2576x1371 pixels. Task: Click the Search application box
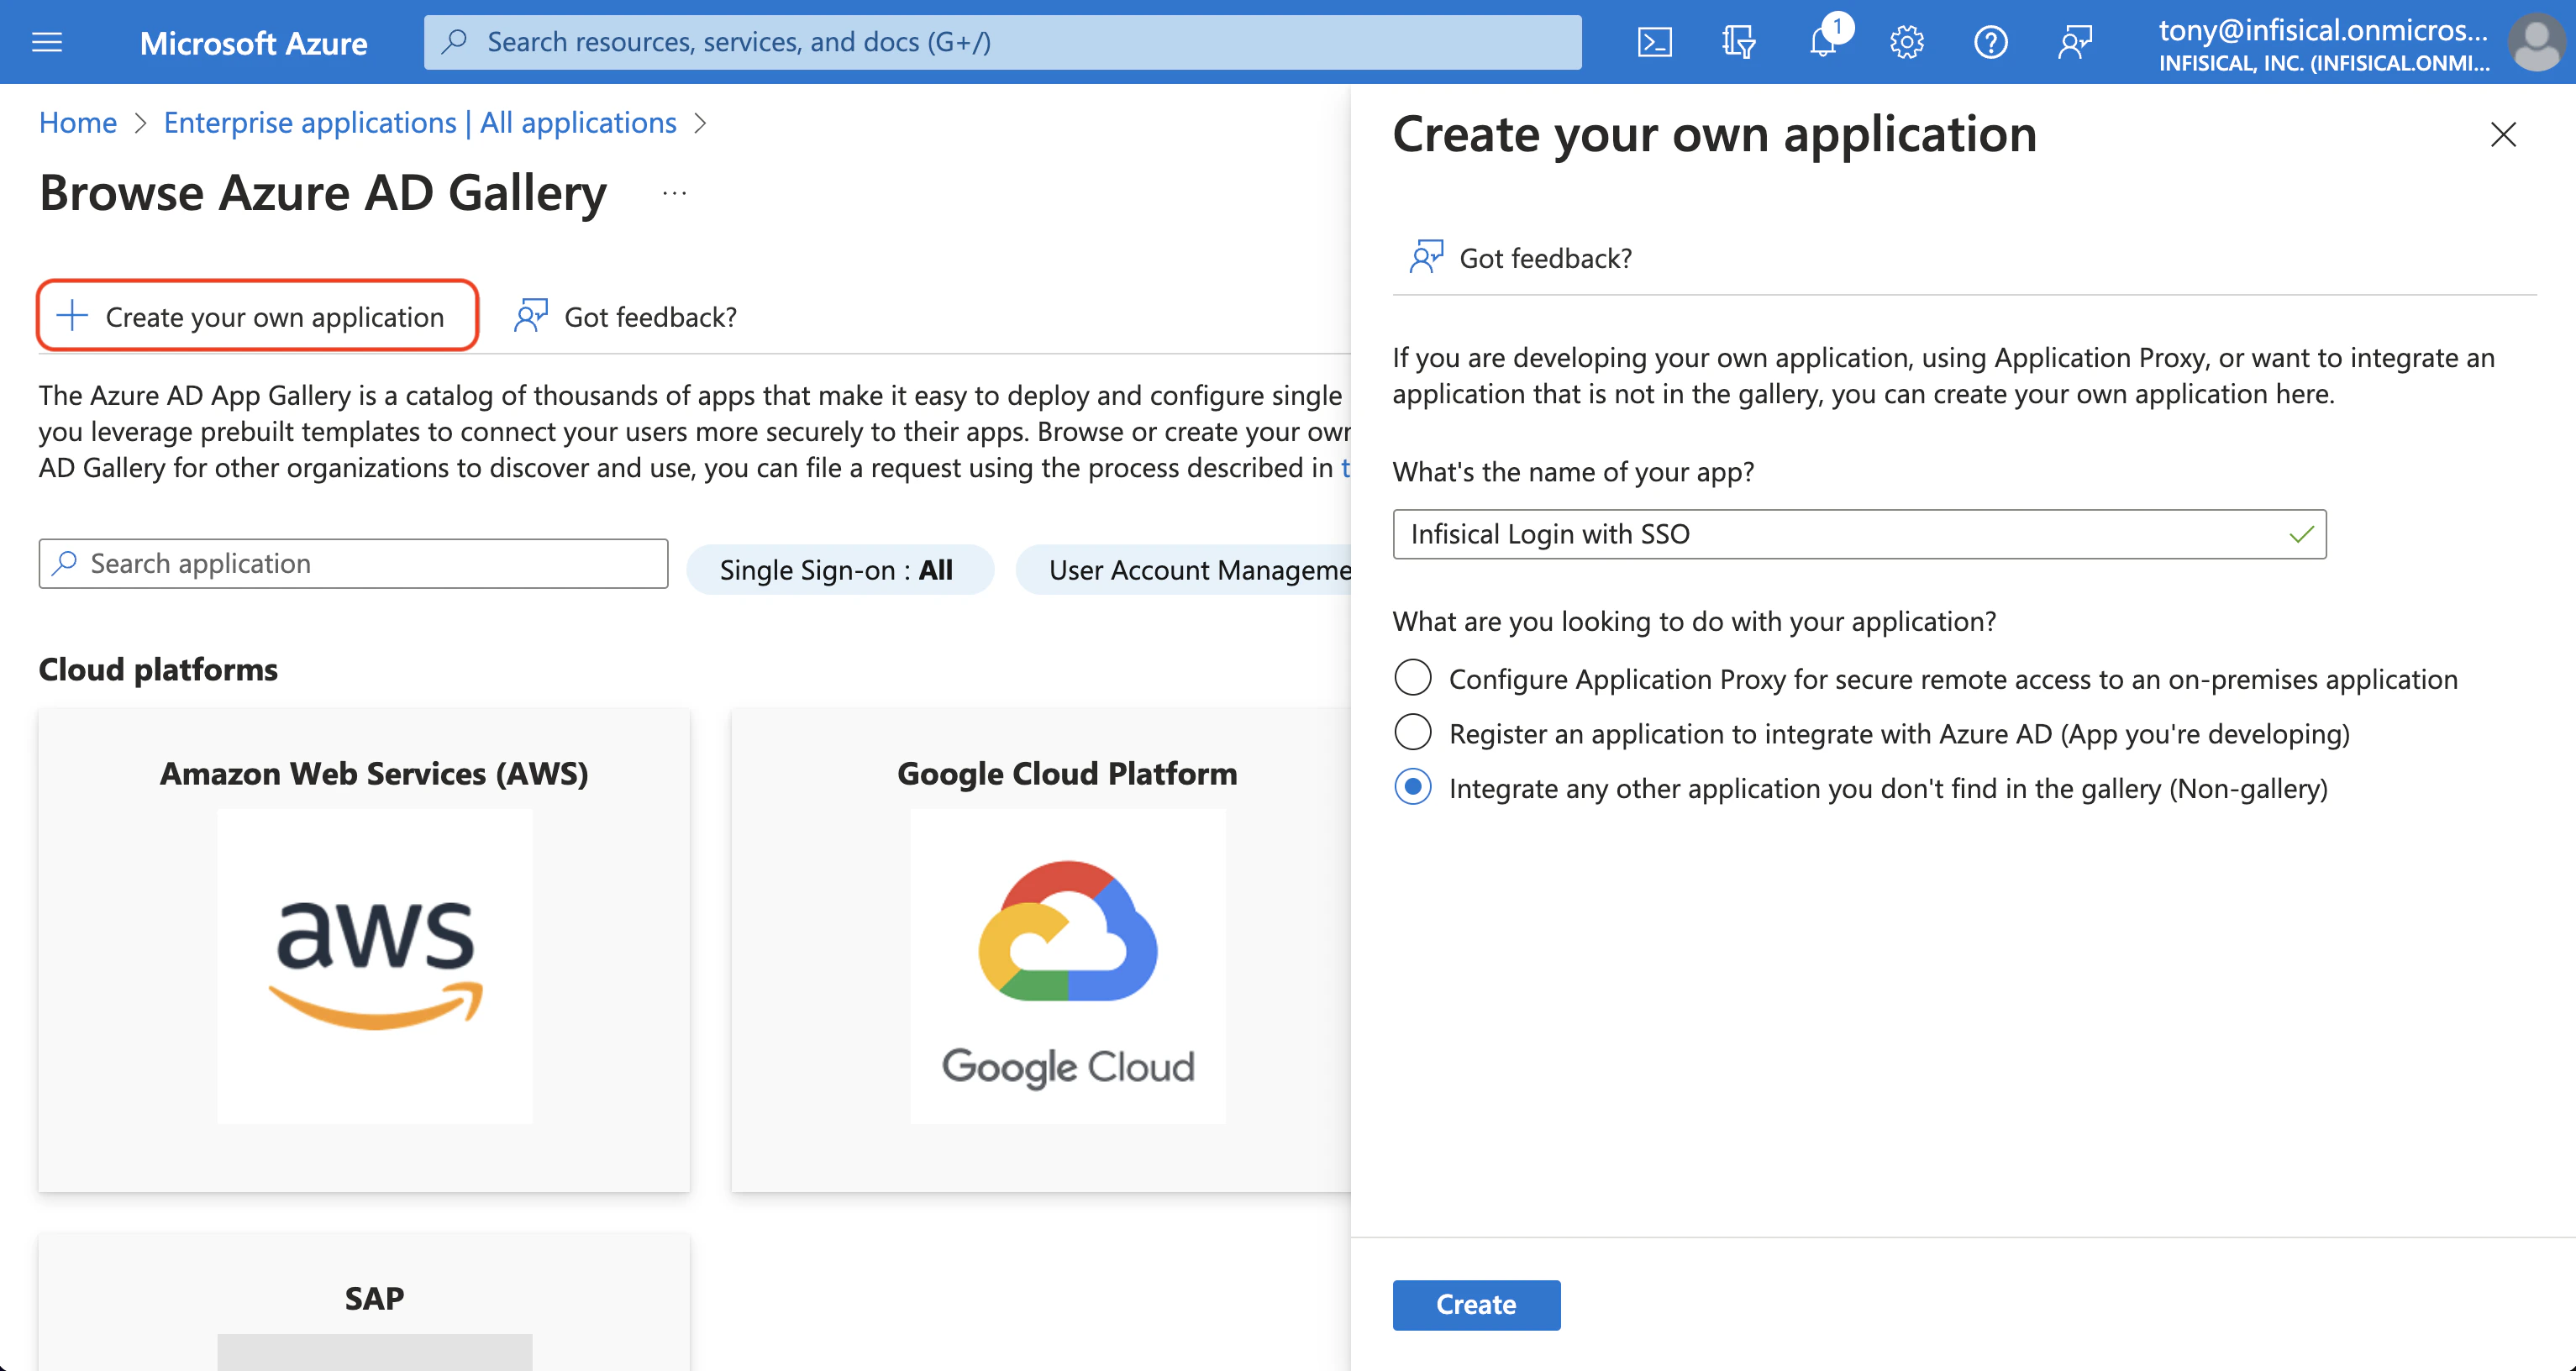[x=353, y=563]
